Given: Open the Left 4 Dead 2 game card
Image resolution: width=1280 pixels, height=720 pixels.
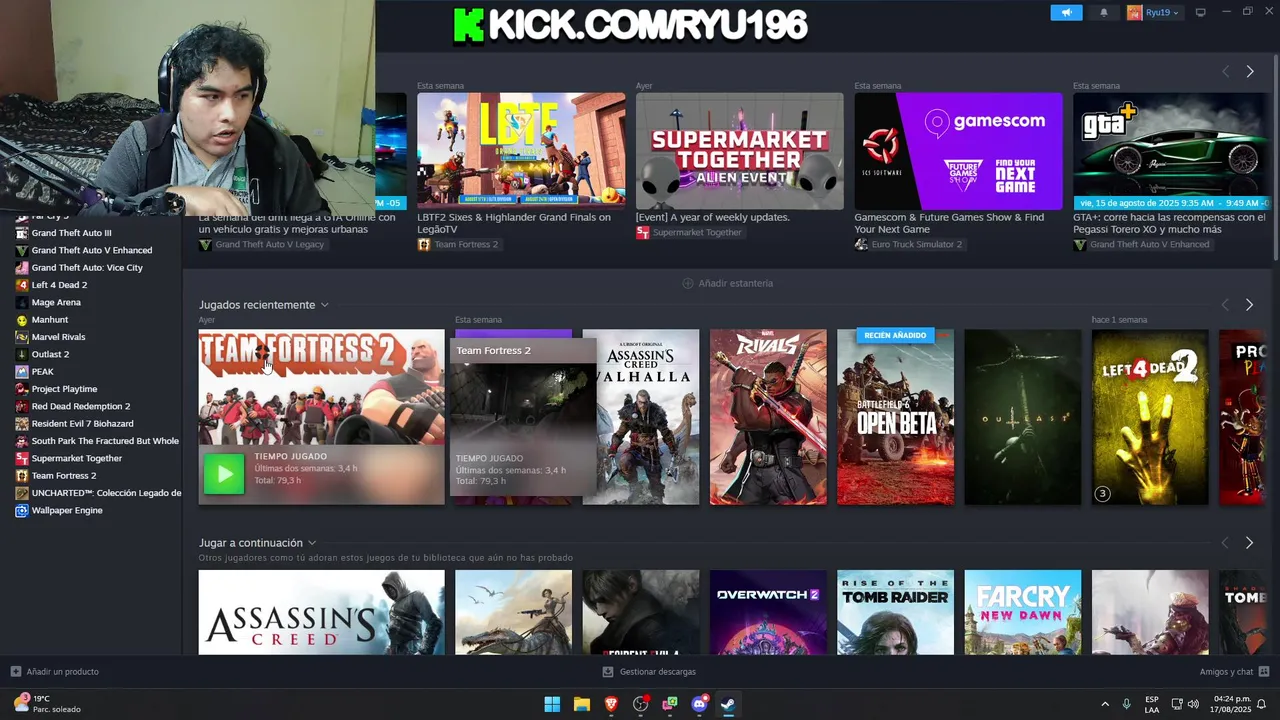Looking at the screenshot, I should (x=1150, y=417).
